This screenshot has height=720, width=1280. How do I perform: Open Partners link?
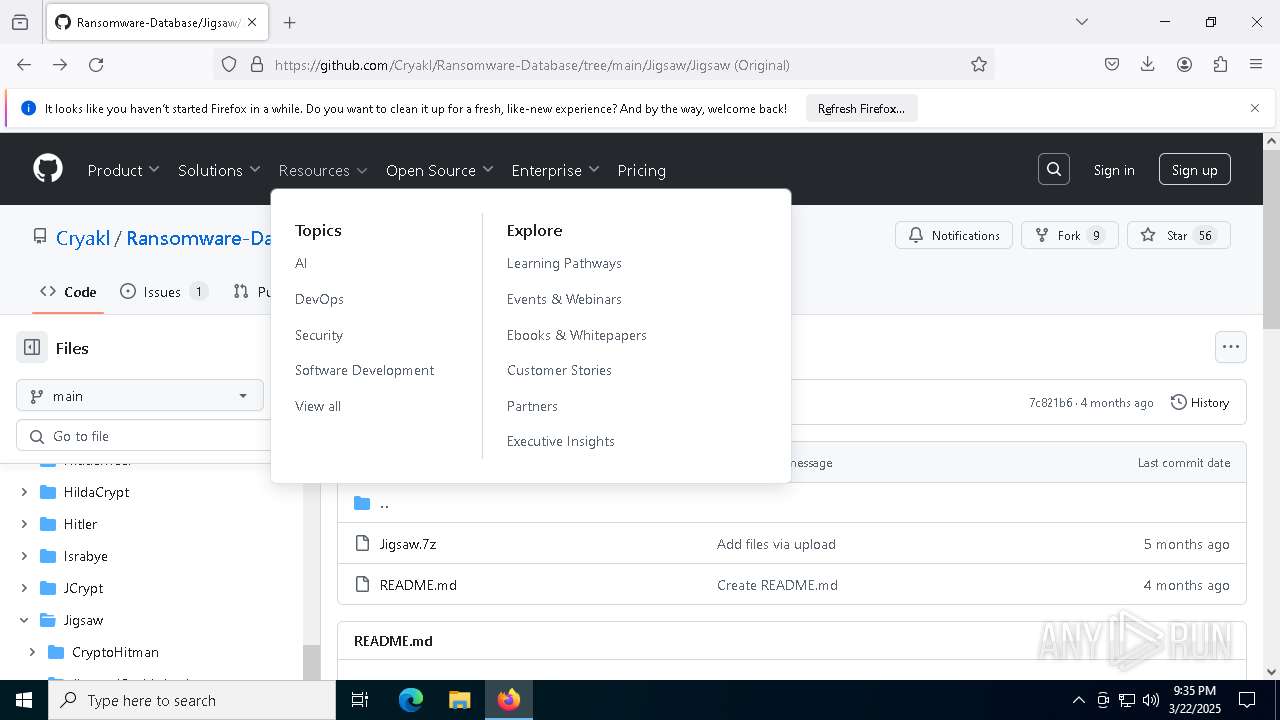pos(532,406)
